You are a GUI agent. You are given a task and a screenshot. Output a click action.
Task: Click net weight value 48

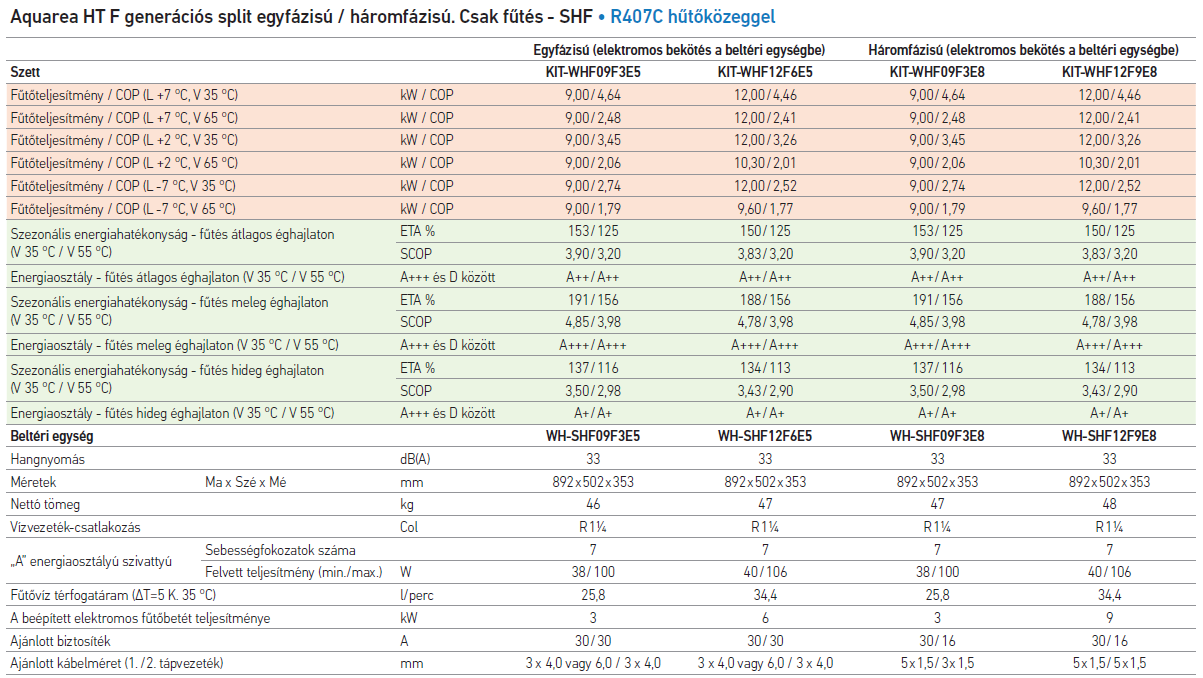[x=1109, y=505]
